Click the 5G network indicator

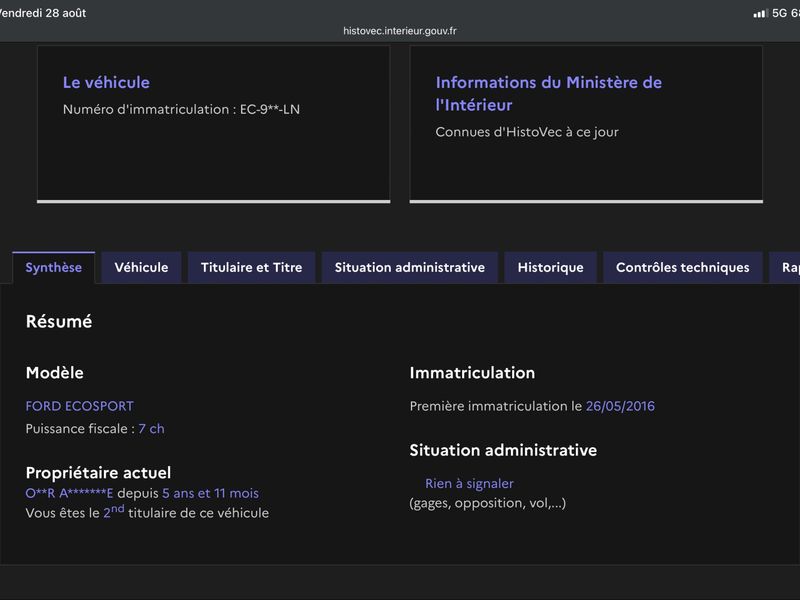coord(779,13)
